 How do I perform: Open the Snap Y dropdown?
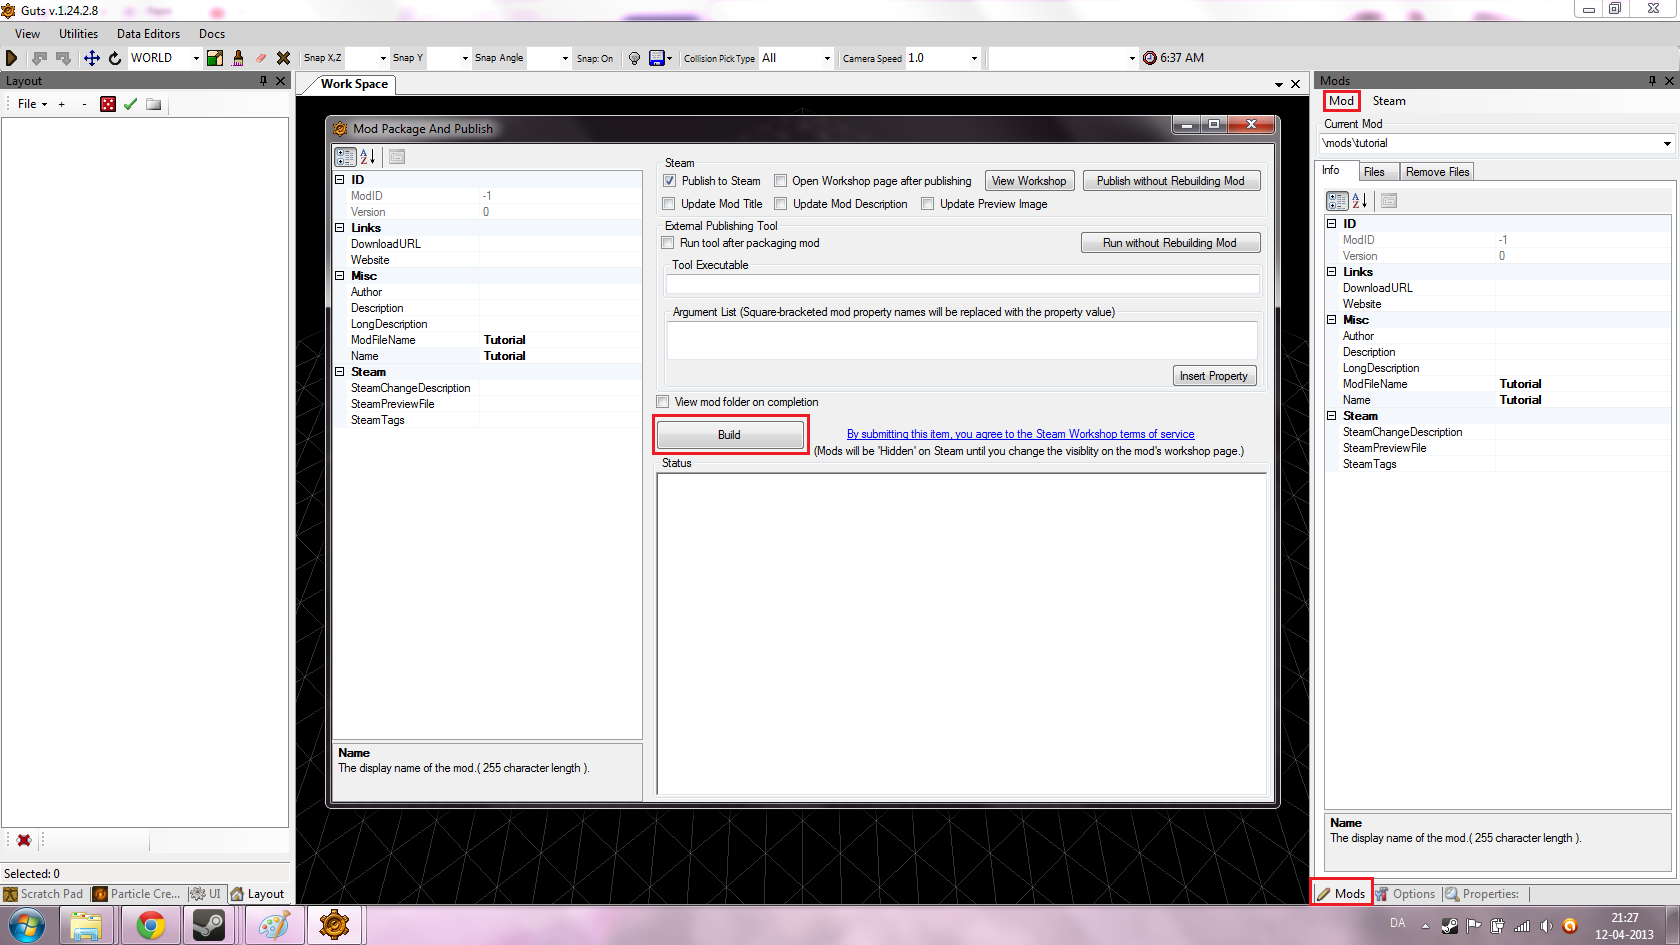tap(465, 58)
